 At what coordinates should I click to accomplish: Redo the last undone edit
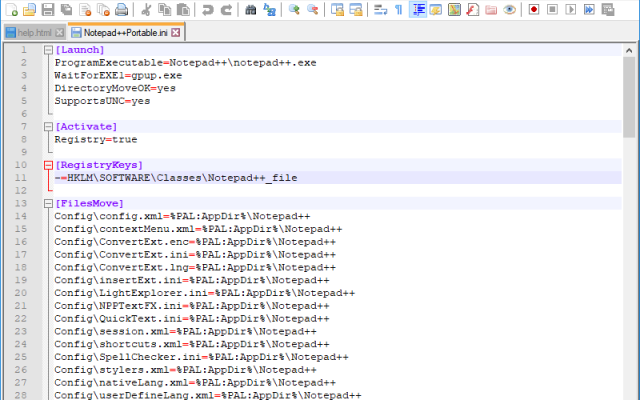pyautogui.click(x=226, y=9)
